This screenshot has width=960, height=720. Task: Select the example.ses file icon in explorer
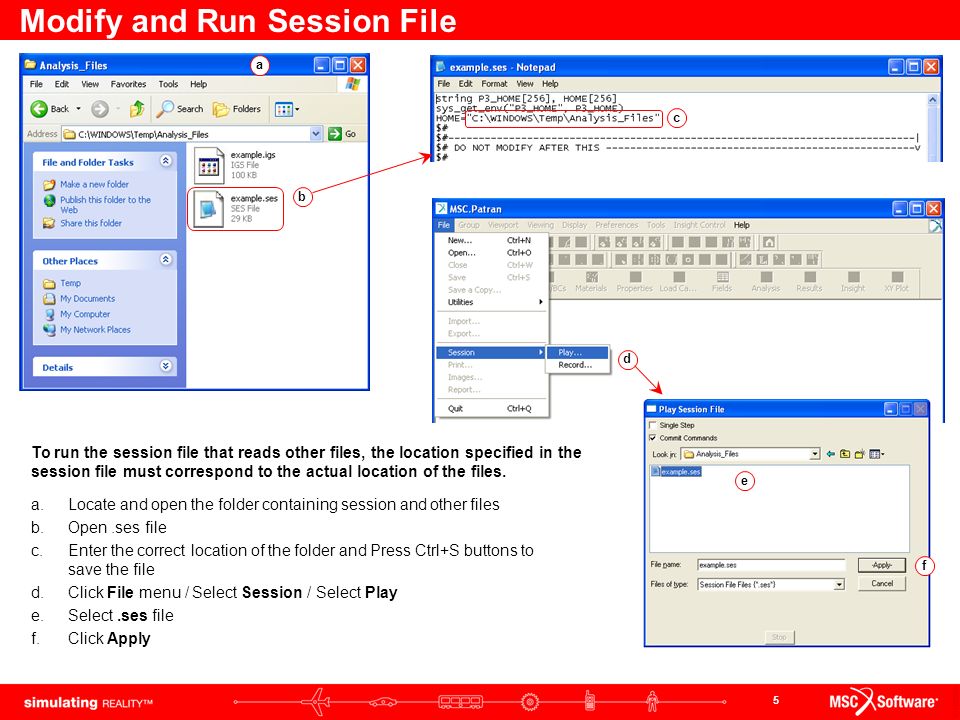point(208,209)
